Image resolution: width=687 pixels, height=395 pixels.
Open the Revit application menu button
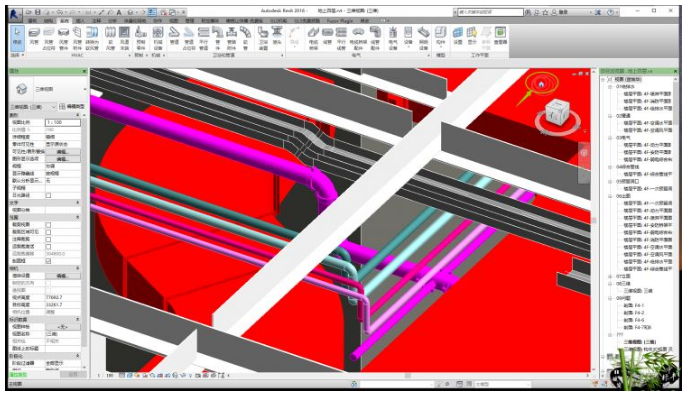pyautogui.click(x=15, y=14)
